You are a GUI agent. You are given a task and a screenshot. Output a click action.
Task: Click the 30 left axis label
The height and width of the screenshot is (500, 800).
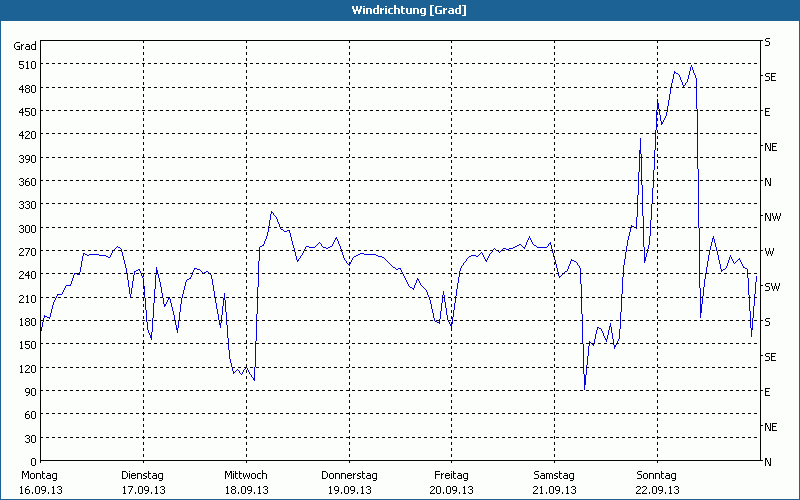click(31, 439)
